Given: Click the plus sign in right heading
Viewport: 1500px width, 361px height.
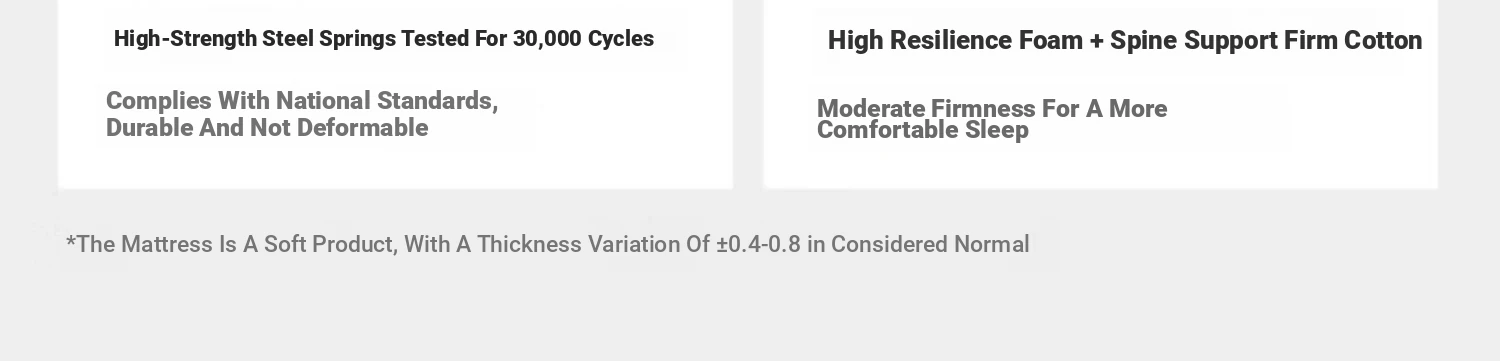Looking at the screenshot, I should (1097, 42).
